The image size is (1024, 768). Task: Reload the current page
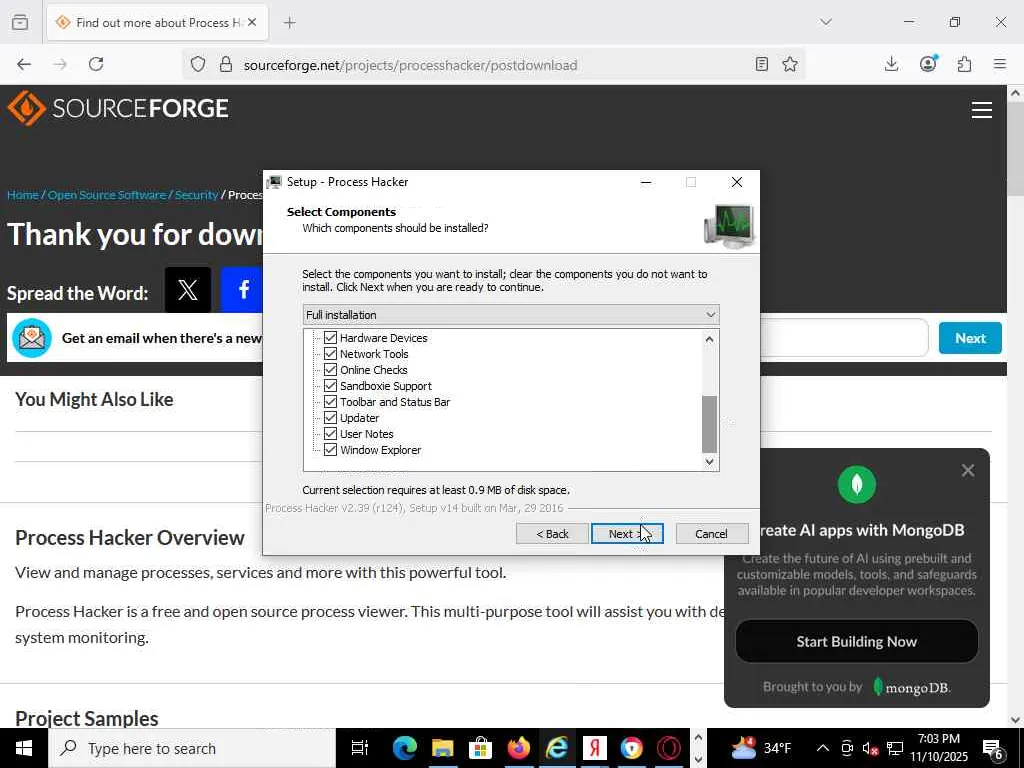tap(96, 64)
